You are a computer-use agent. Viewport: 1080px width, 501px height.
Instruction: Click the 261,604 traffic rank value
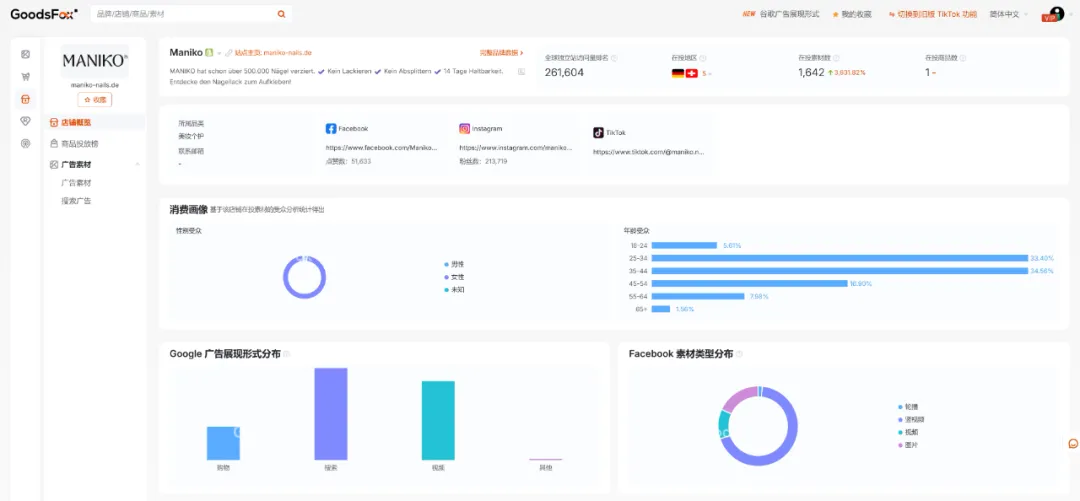[564, 72]
